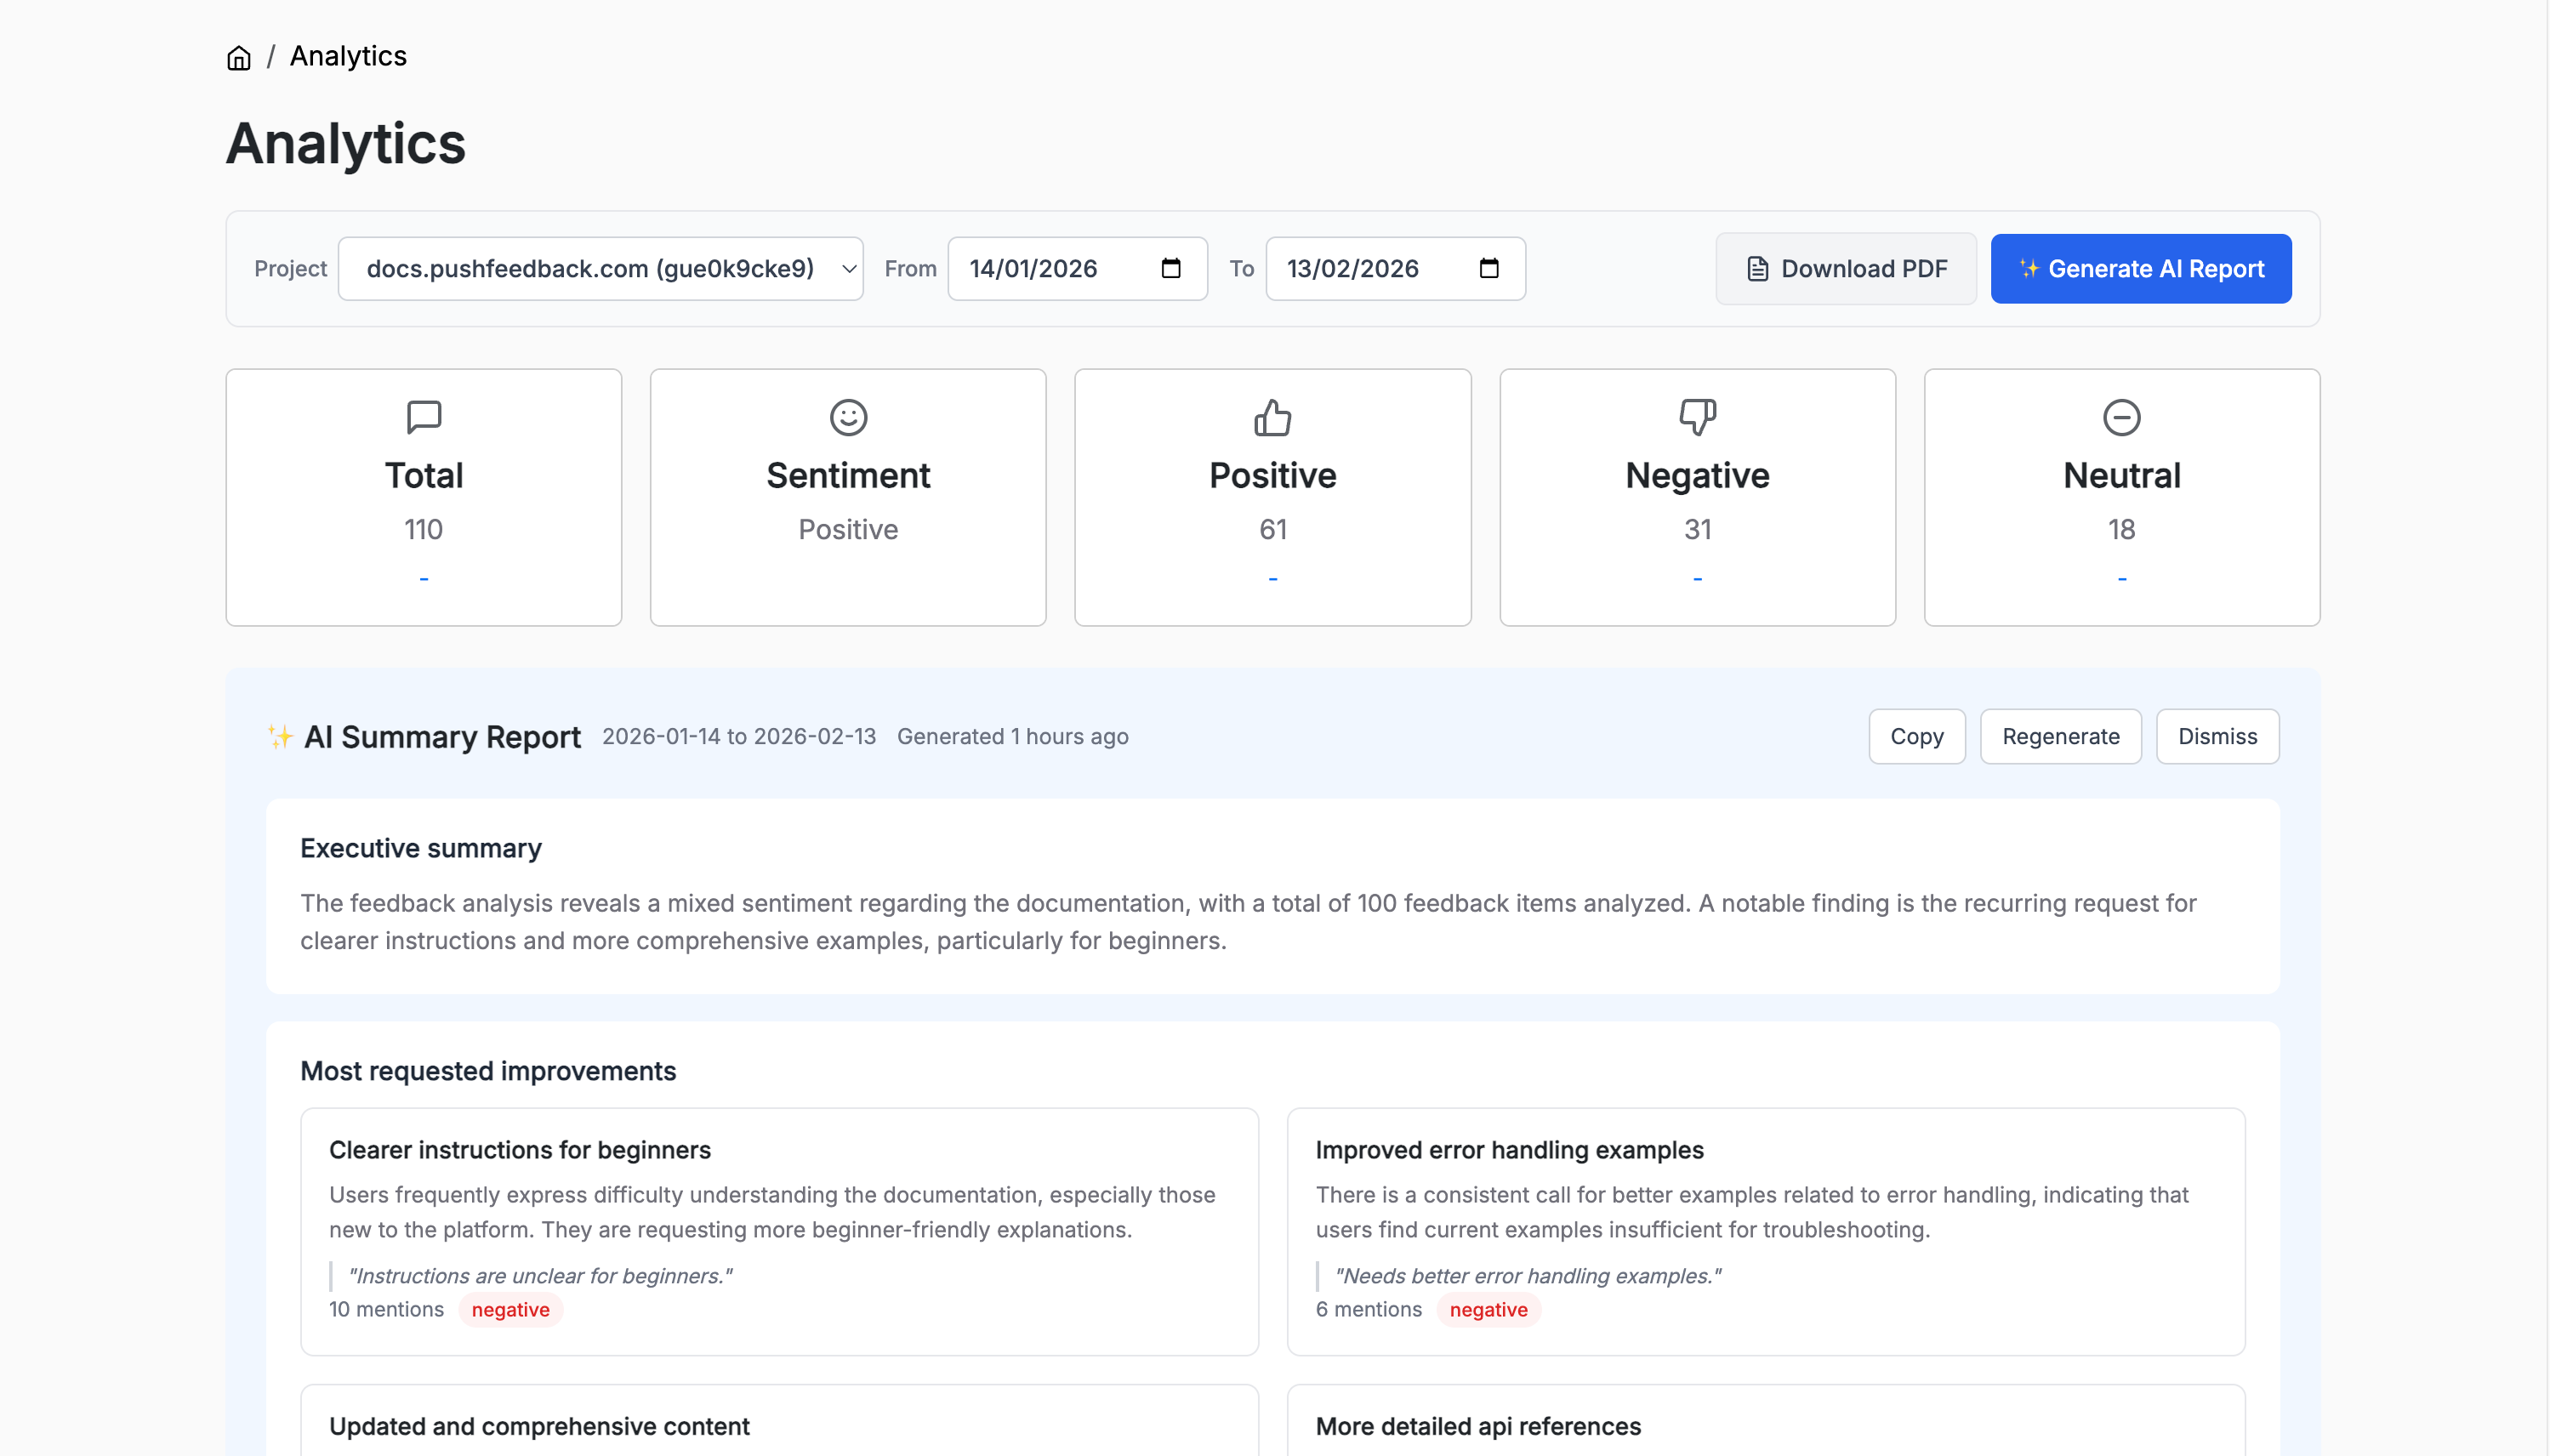Click the Download PDF button

coord(1846,268)
